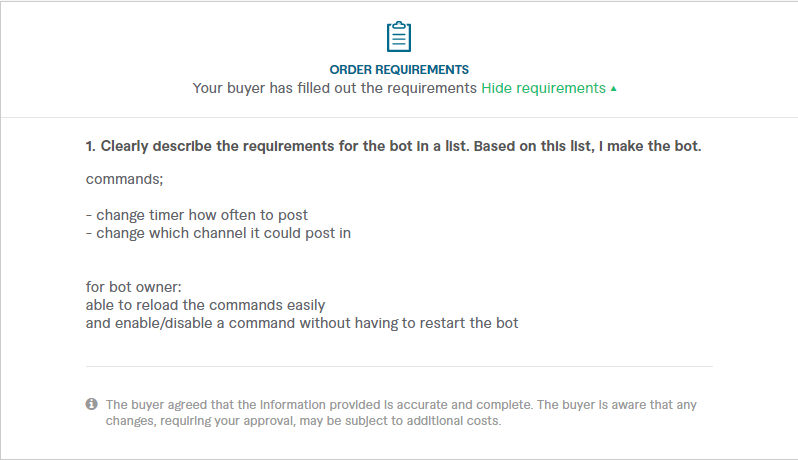Click the 'subject to additional costs' line

[303, 421]
